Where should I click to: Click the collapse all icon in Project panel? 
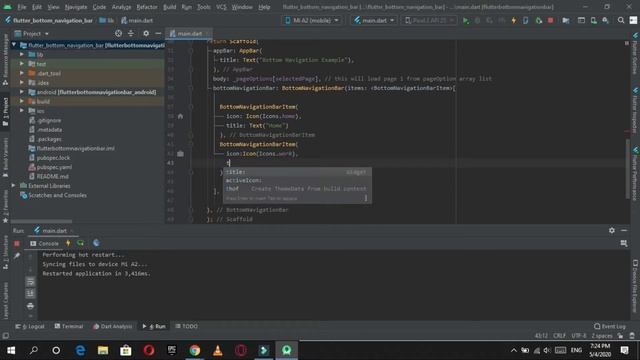pyautogui.click(x=131, y=33)
